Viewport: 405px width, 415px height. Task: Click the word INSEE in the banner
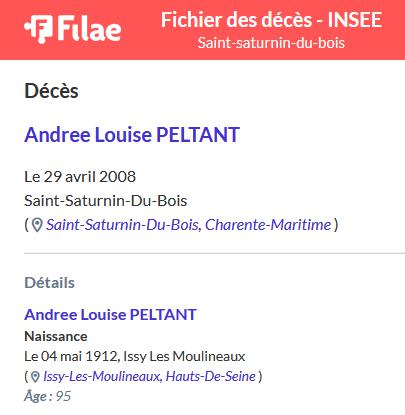355,20
